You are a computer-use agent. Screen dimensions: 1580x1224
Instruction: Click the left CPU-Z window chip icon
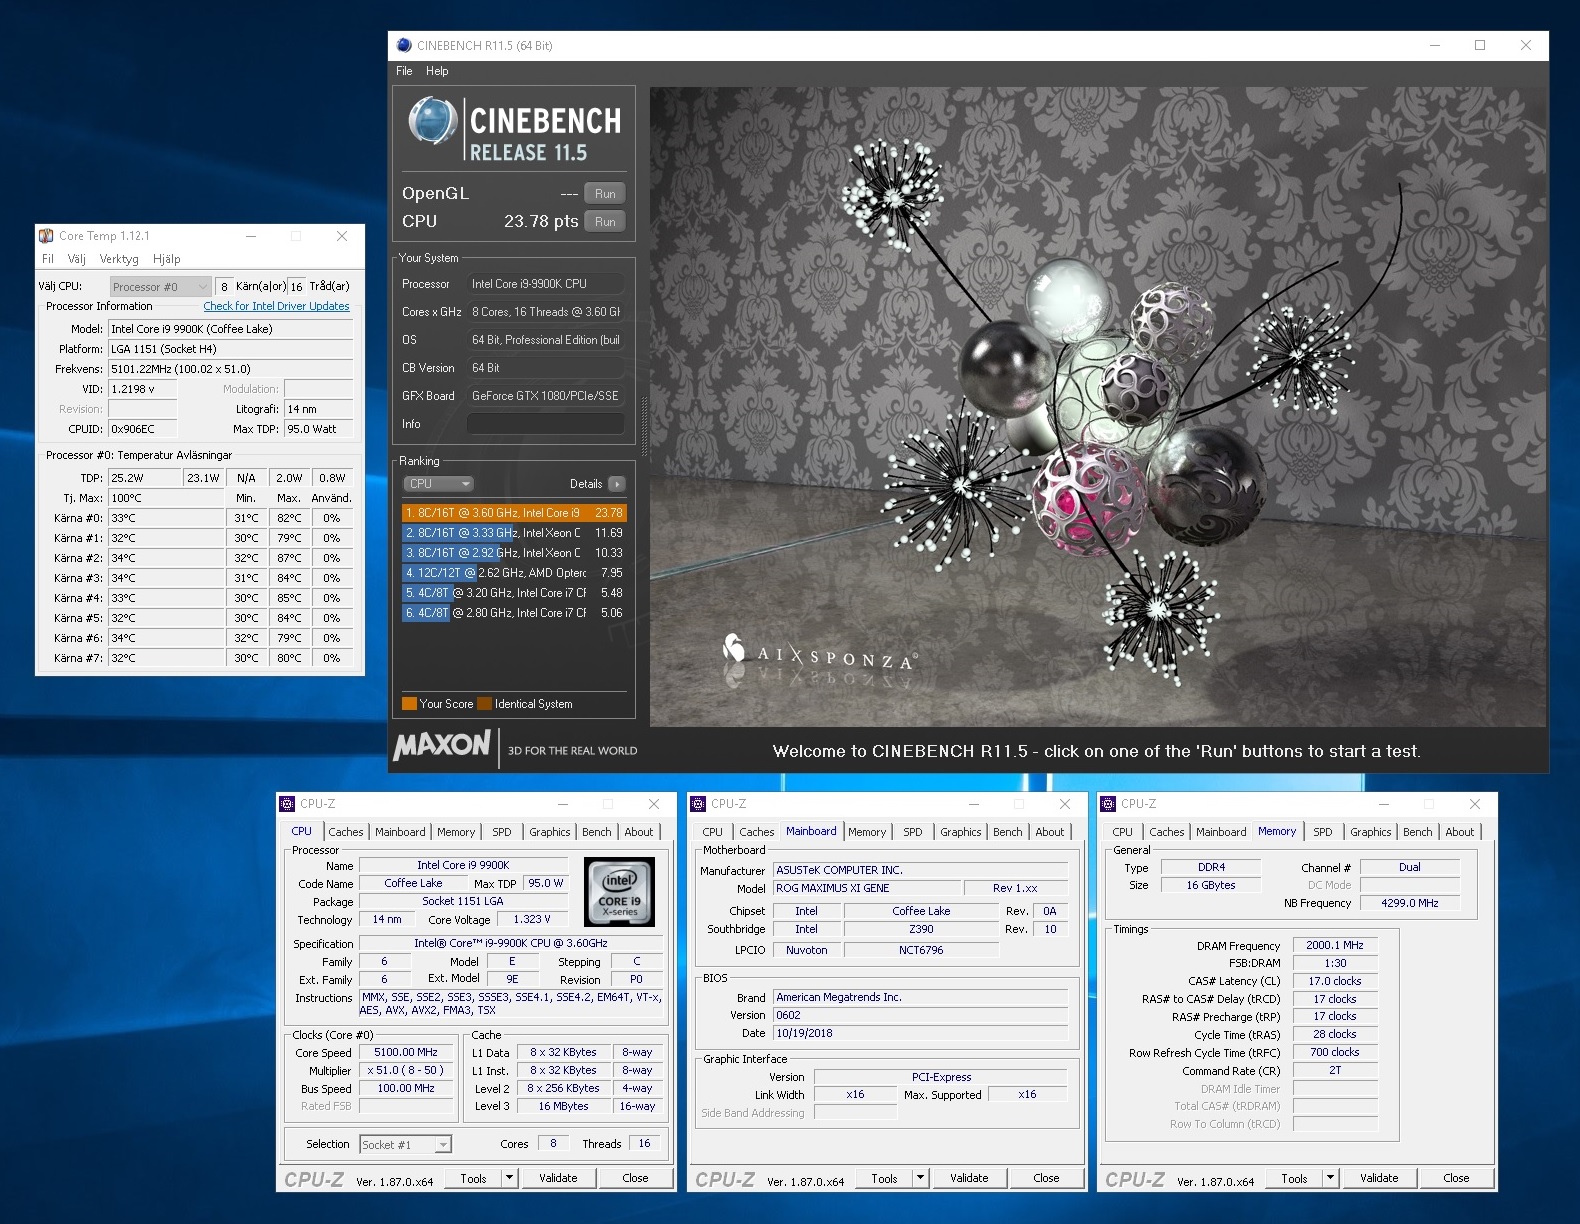(x=288, y=804)
